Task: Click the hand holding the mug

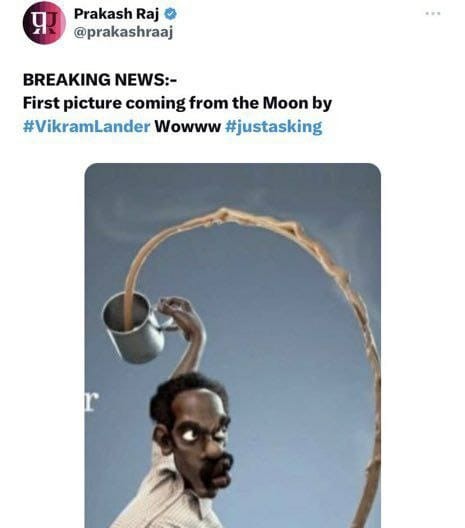Action: (x=178, y=311)
